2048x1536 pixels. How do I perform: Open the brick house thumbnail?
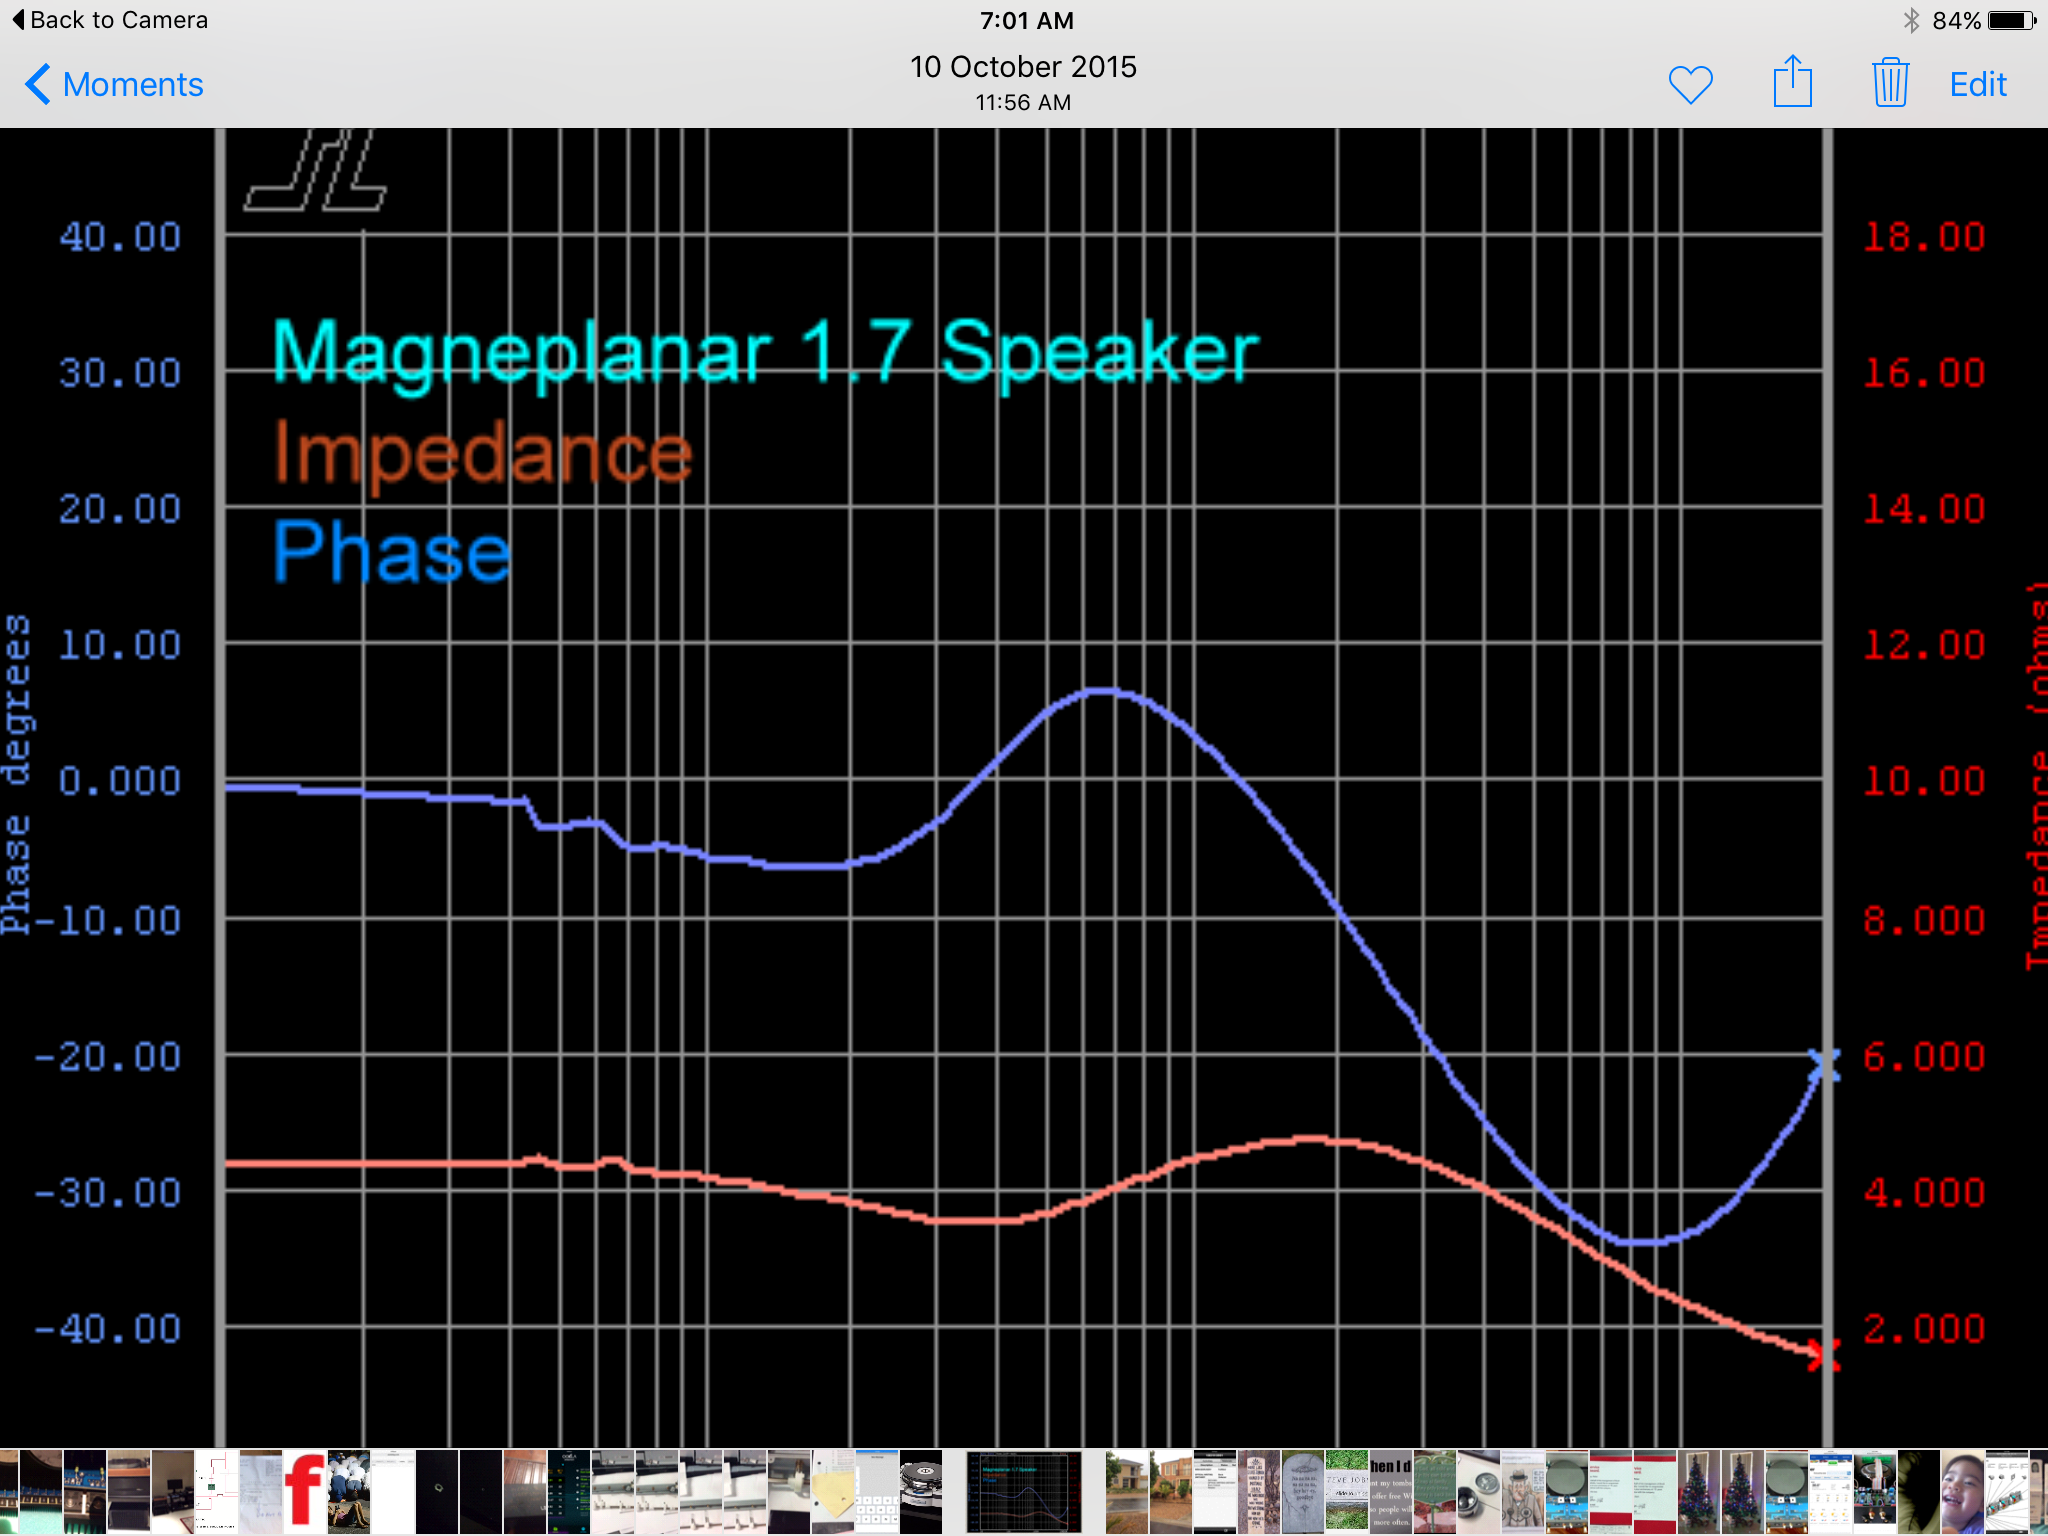tap(1171, 1492)
